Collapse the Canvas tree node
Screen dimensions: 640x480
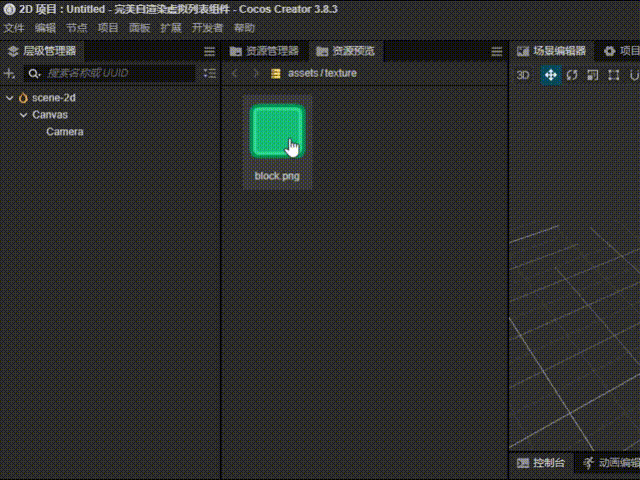pyautogui.click(x=24, y=115)
